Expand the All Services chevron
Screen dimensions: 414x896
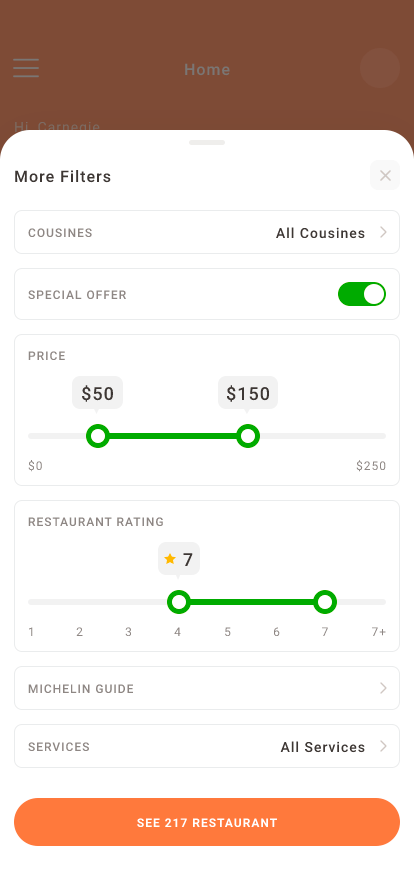[384, 746]
